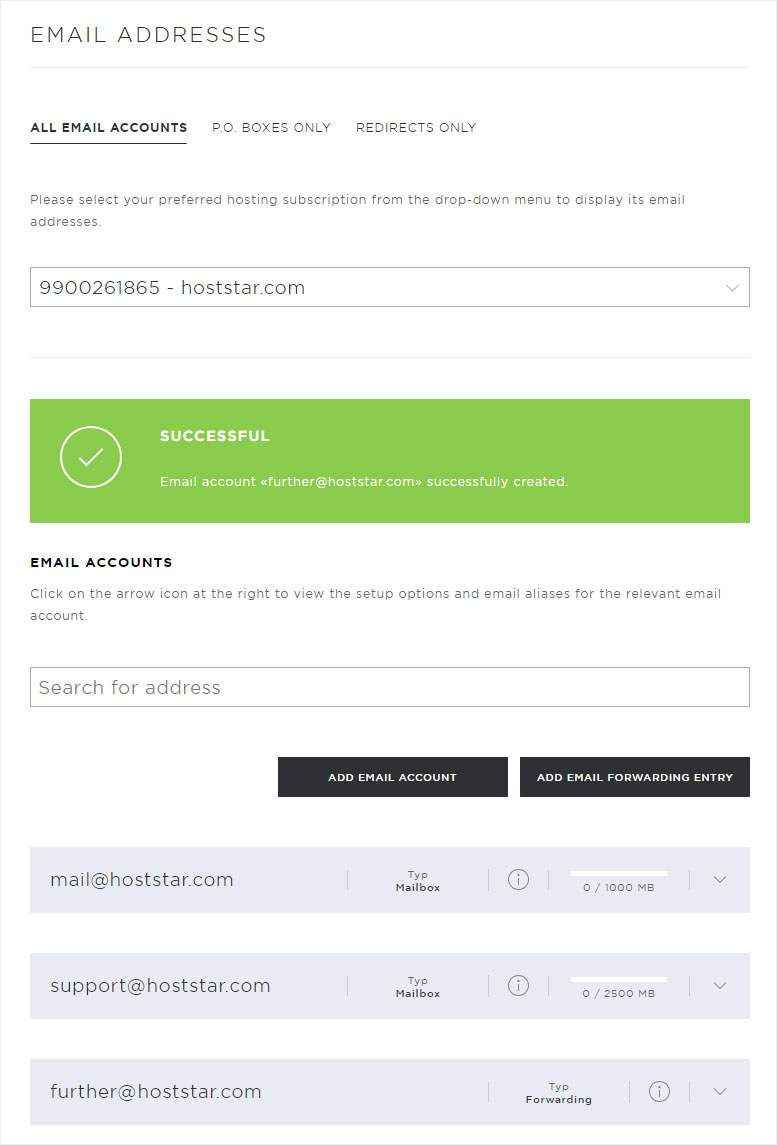Open hosting subscription drop-down menu

click(x=389, y=287)
